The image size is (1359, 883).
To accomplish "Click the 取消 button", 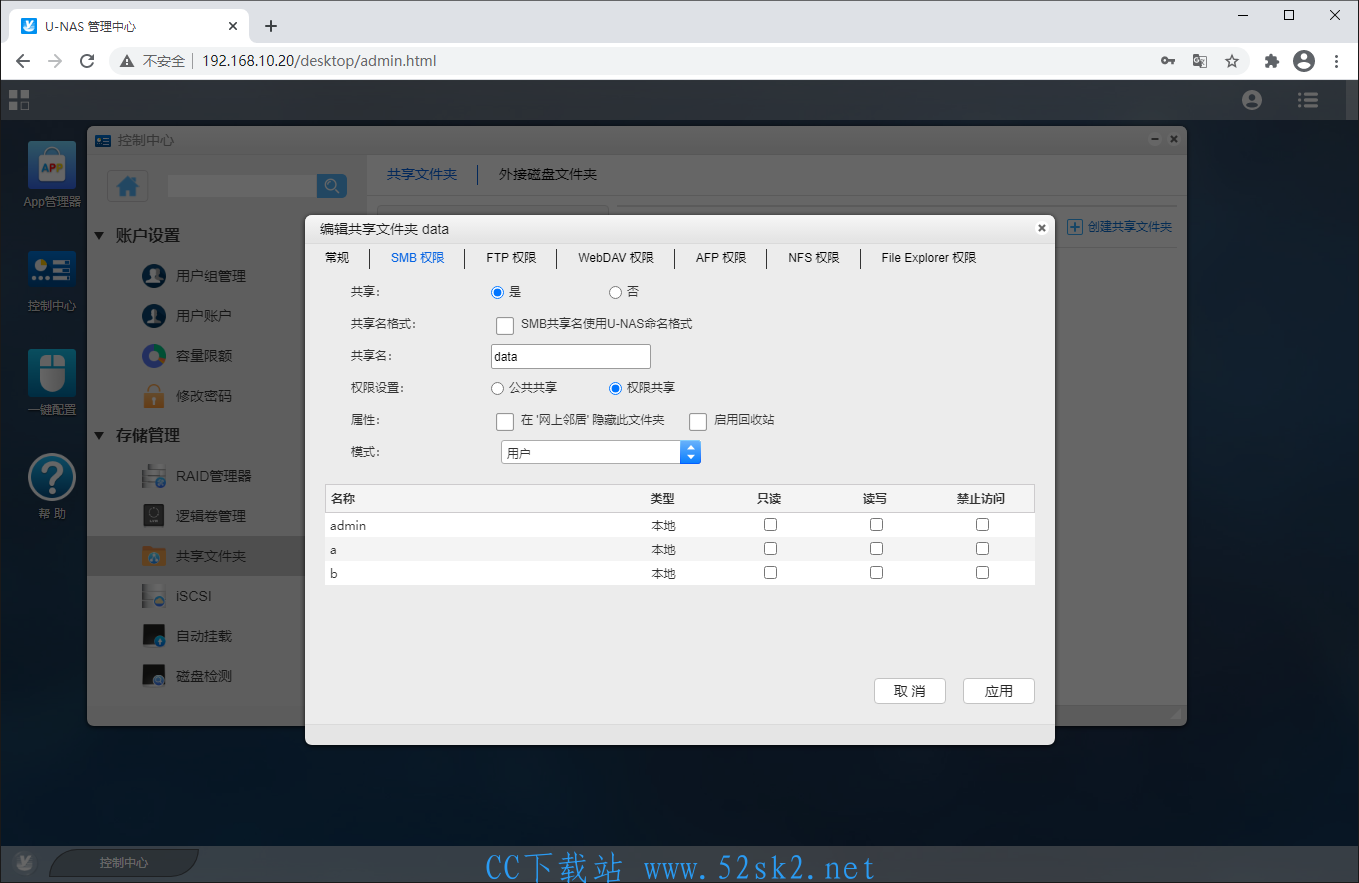I will (910, 691).
